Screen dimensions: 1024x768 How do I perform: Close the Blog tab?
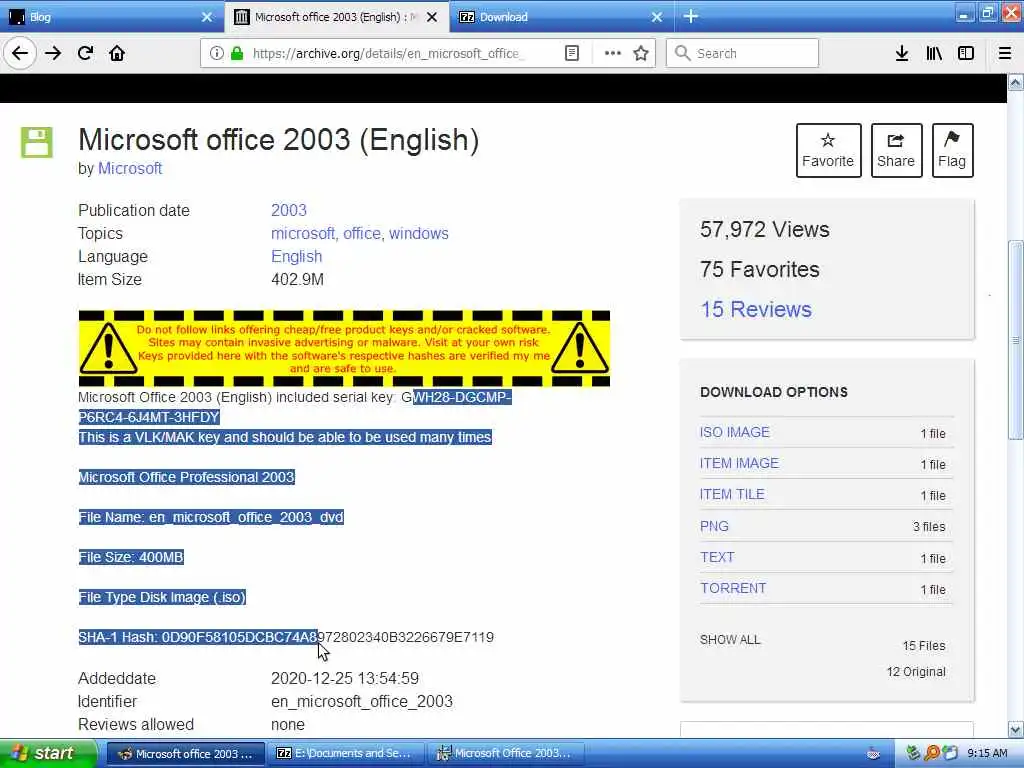tap(207, 17)
